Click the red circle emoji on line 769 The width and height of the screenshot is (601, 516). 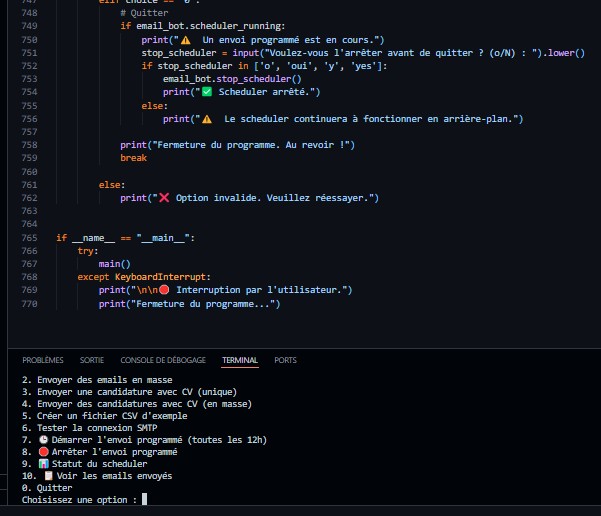(x=164, y=290)
